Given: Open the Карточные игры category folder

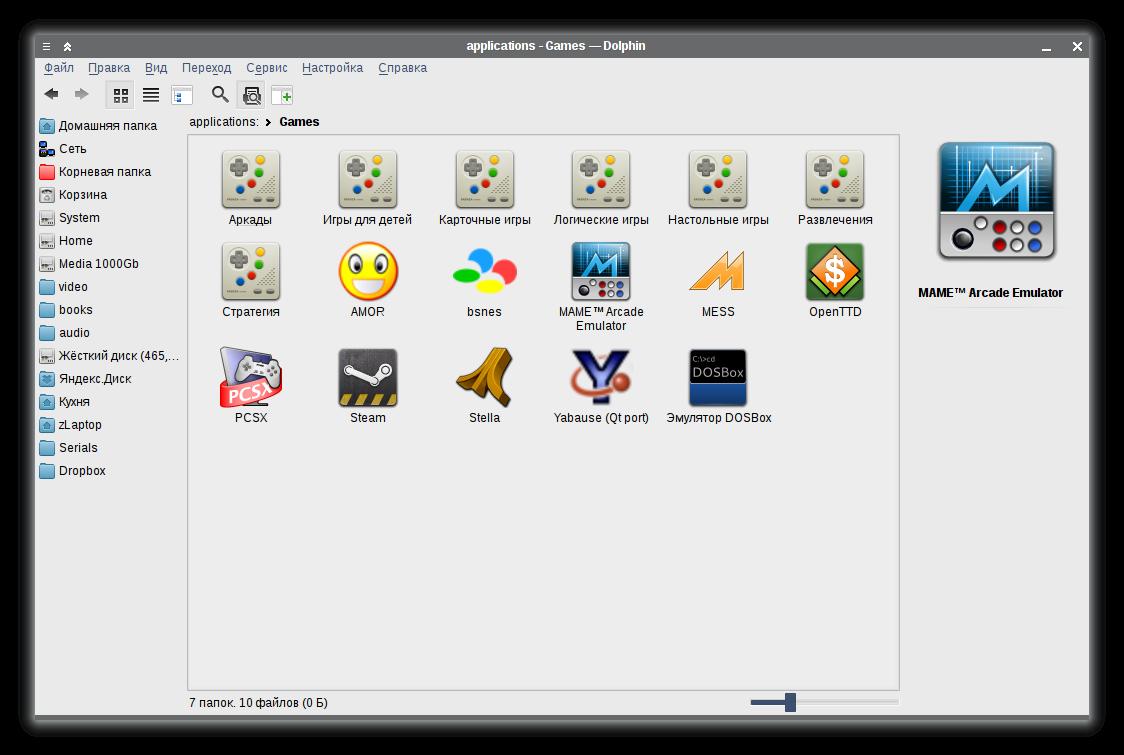Looking at the screenshot, I should [x=485, y=189].
